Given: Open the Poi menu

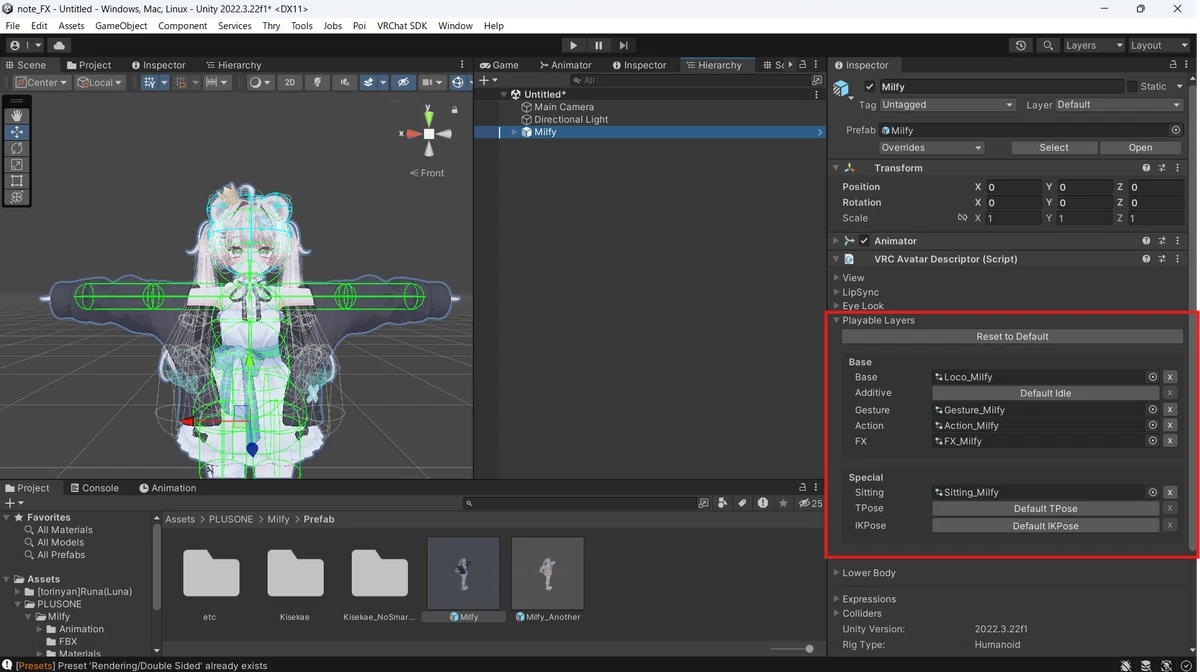Looking at the screenshot, I should click(359, 26).
